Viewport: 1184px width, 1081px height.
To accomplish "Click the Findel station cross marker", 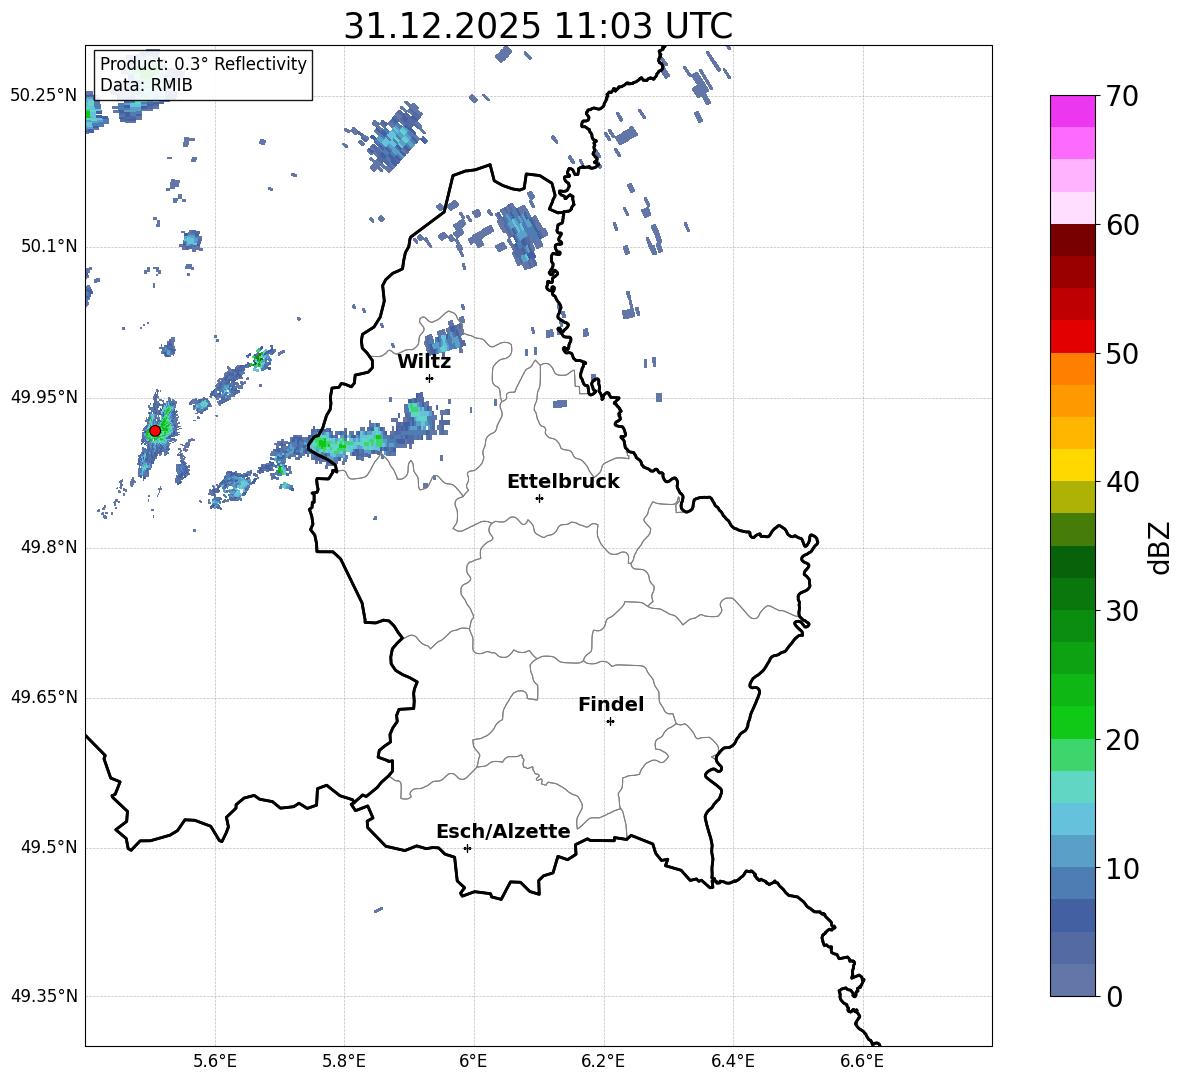I will pyautogui.click(x=610, y=722).
